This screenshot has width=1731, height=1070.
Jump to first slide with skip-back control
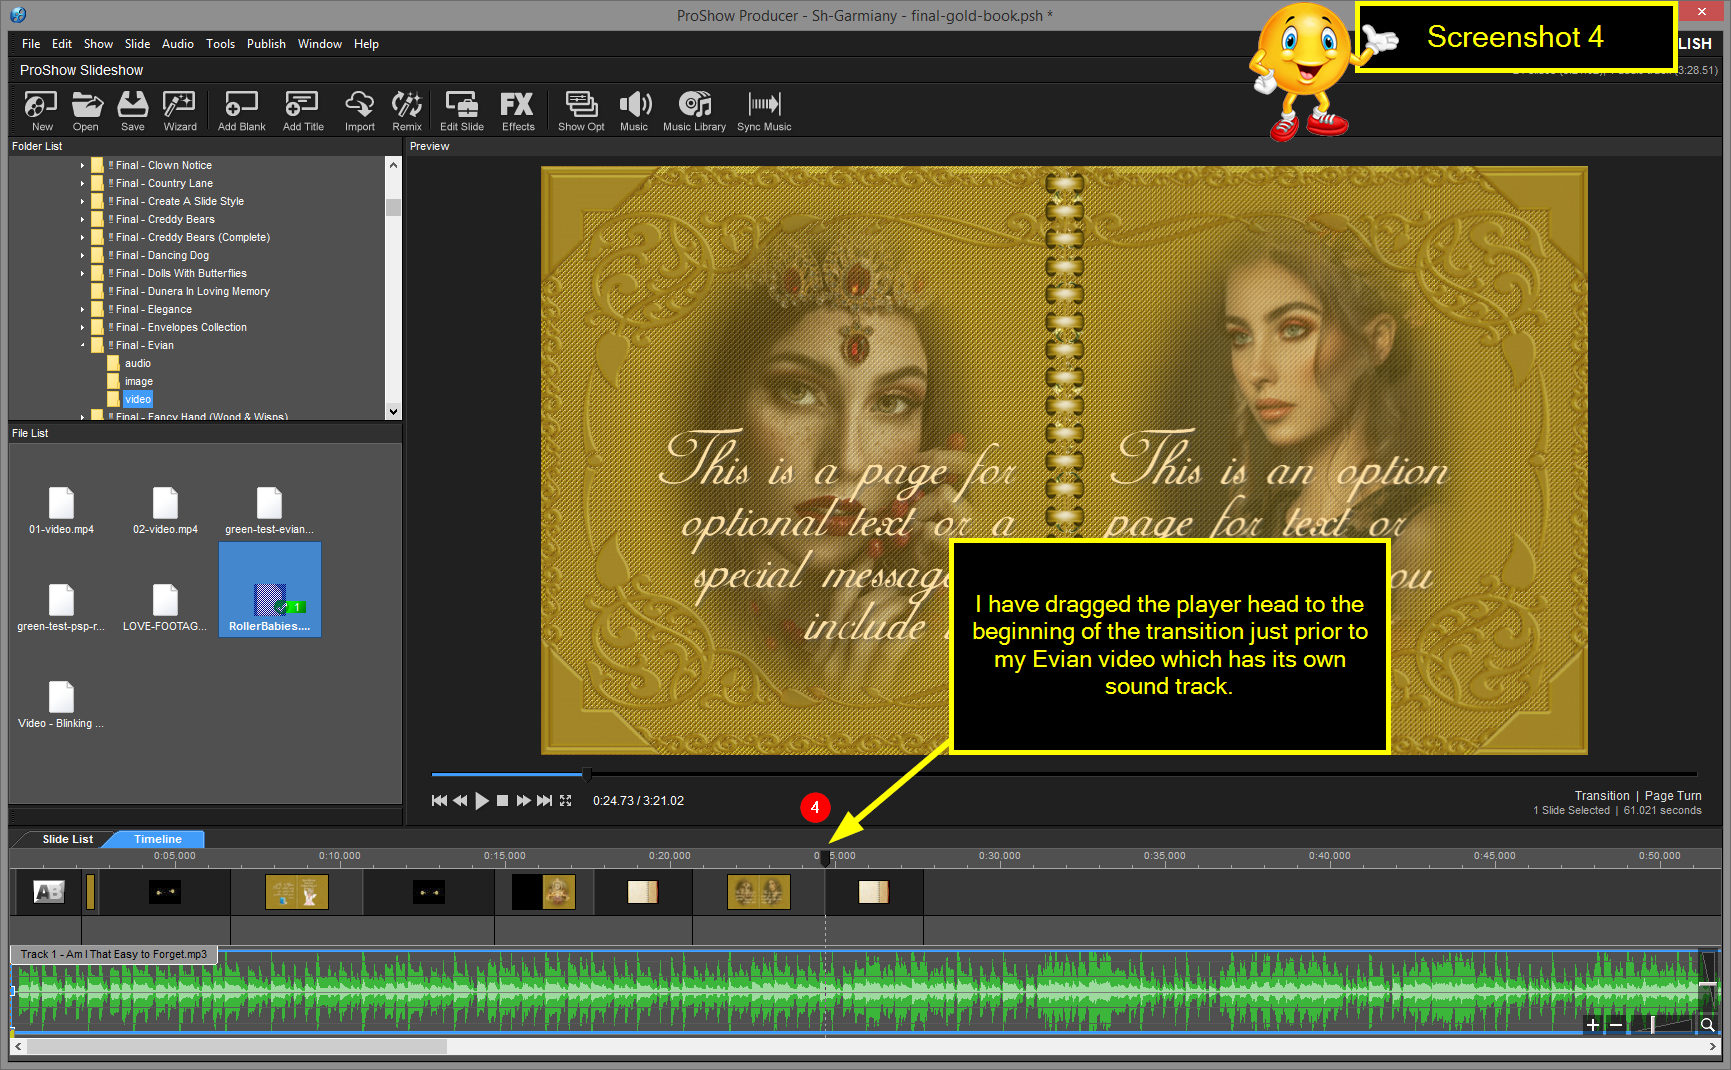[x=439, y=801]
